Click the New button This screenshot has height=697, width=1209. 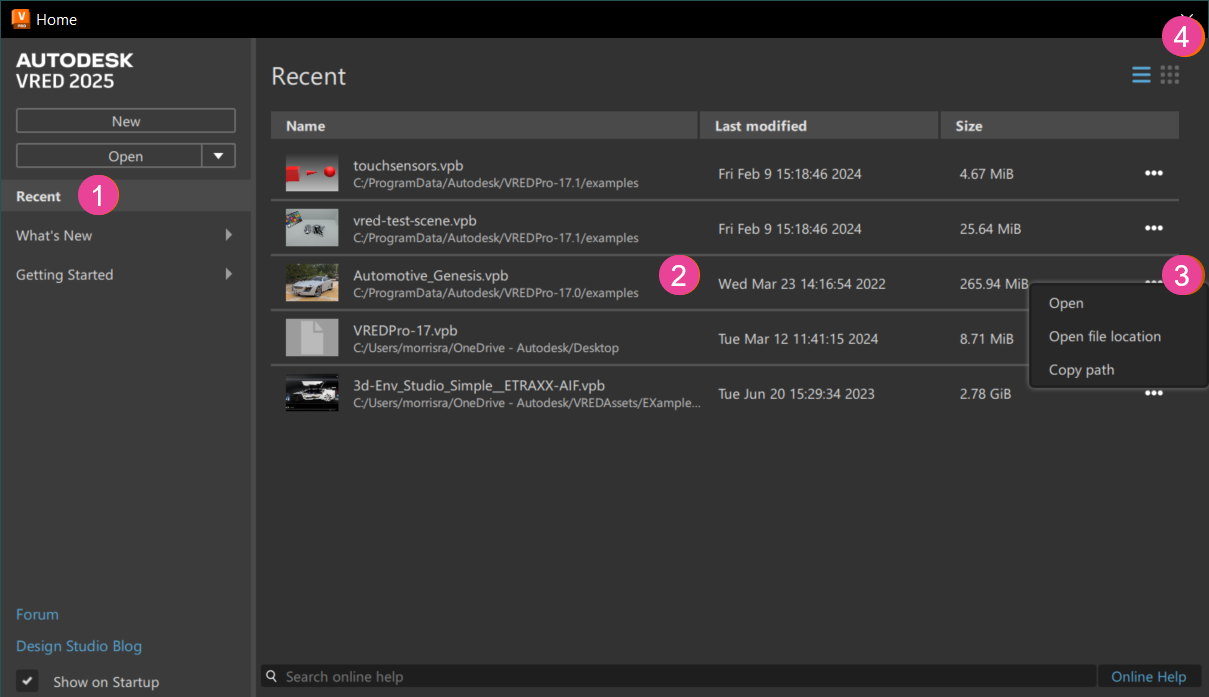pos(126,121)
